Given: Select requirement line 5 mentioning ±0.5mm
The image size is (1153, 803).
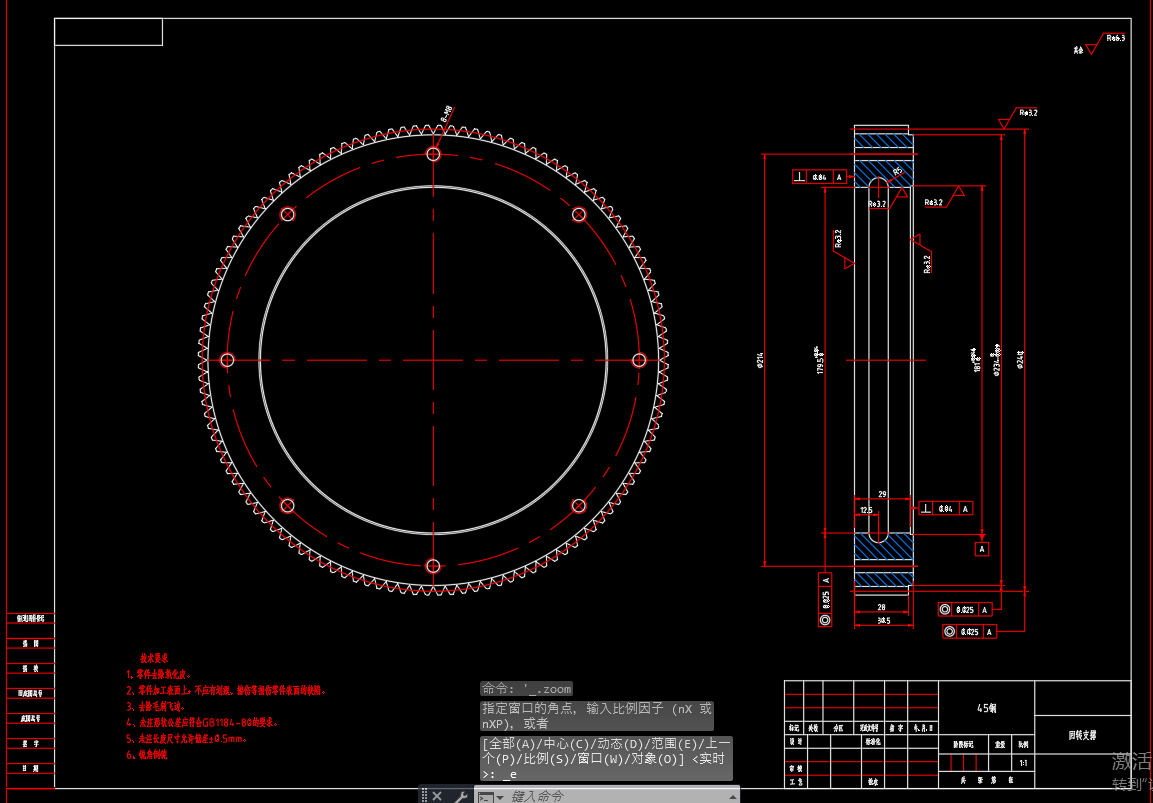Looking at the screenshot, I should click(187, 738).
